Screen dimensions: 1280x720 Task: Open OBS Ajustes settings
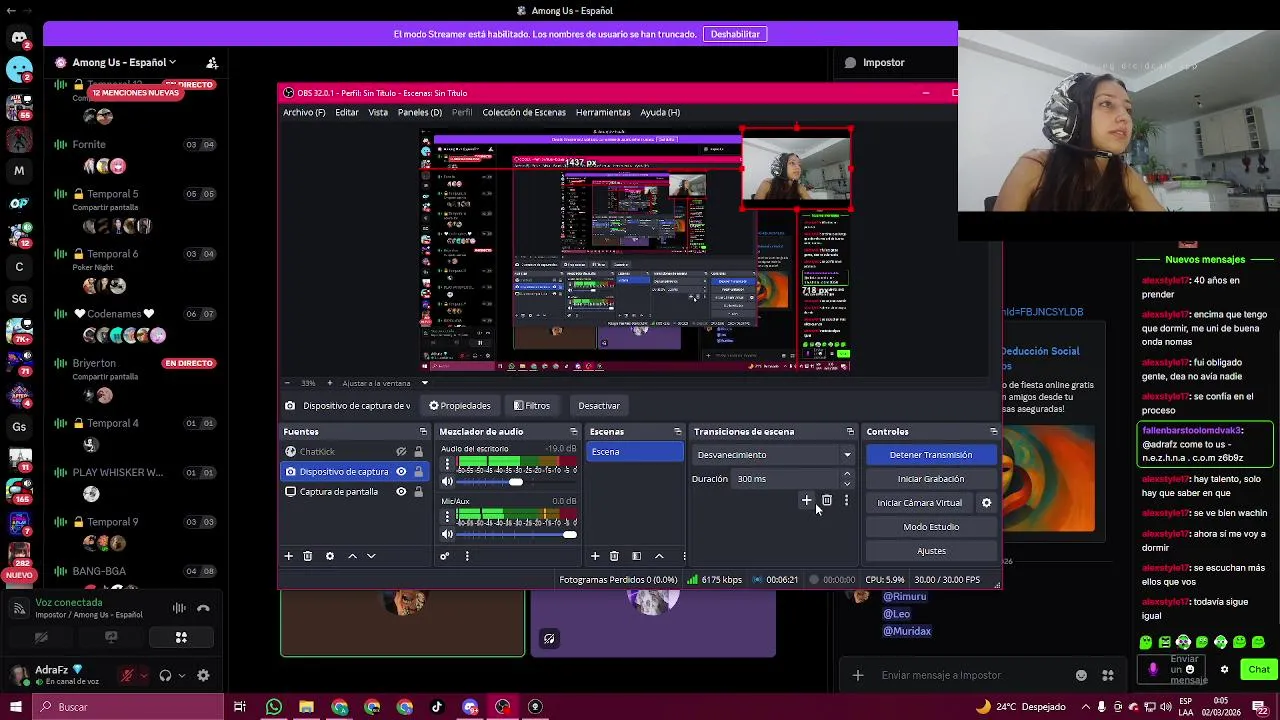point(931,551)
